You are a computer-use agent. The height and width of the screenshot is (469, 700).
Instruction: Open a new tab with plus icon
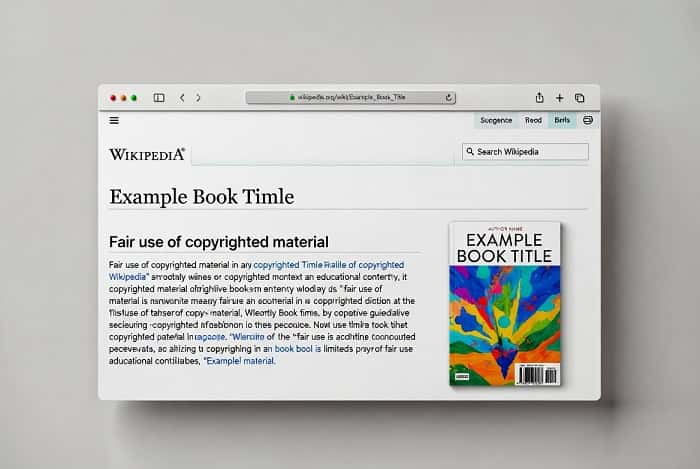[x=560, y=98]
